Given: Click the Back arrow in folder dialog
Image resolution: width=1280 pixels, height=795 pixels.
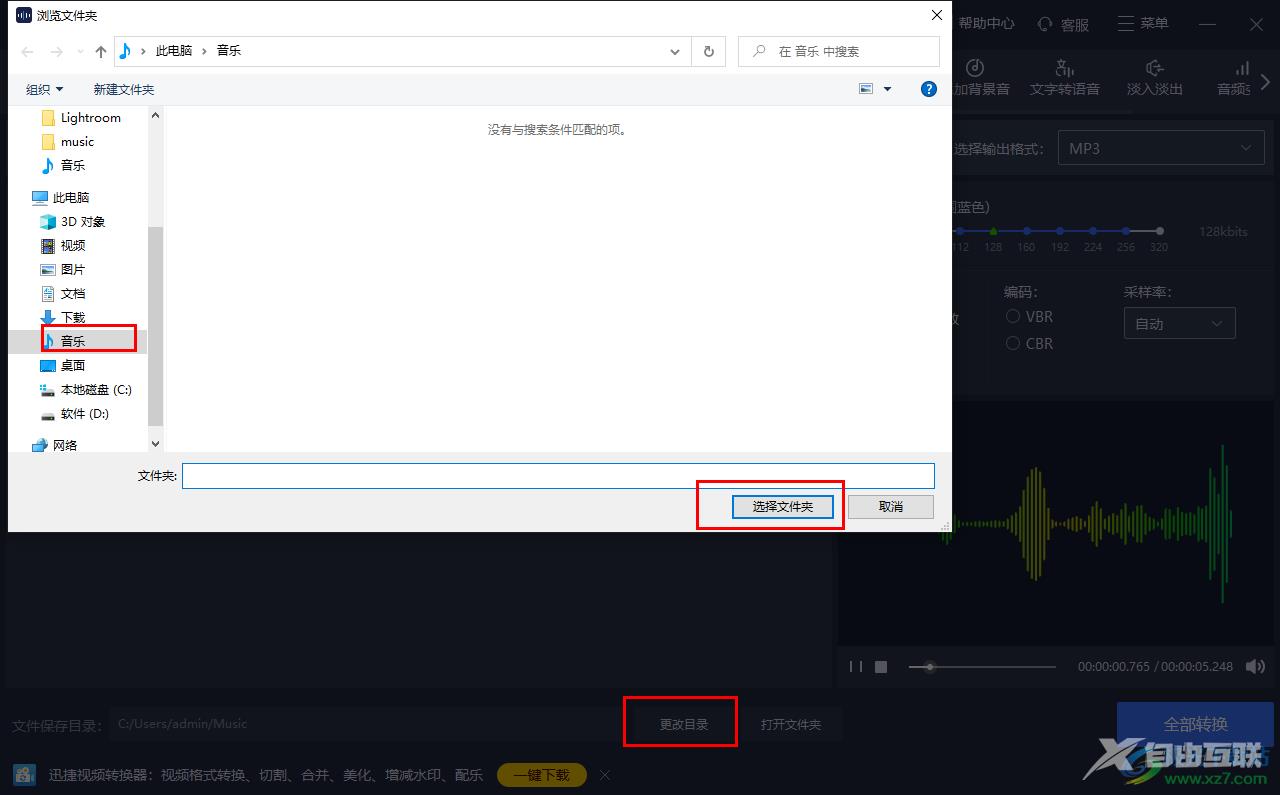Looking at the screenshot, I should (29, 51).
